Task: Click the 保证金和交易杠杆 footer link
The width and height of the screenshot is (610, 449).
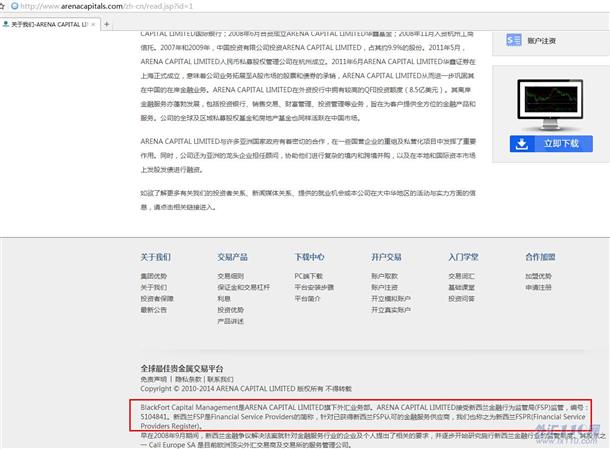Action: 244,287
